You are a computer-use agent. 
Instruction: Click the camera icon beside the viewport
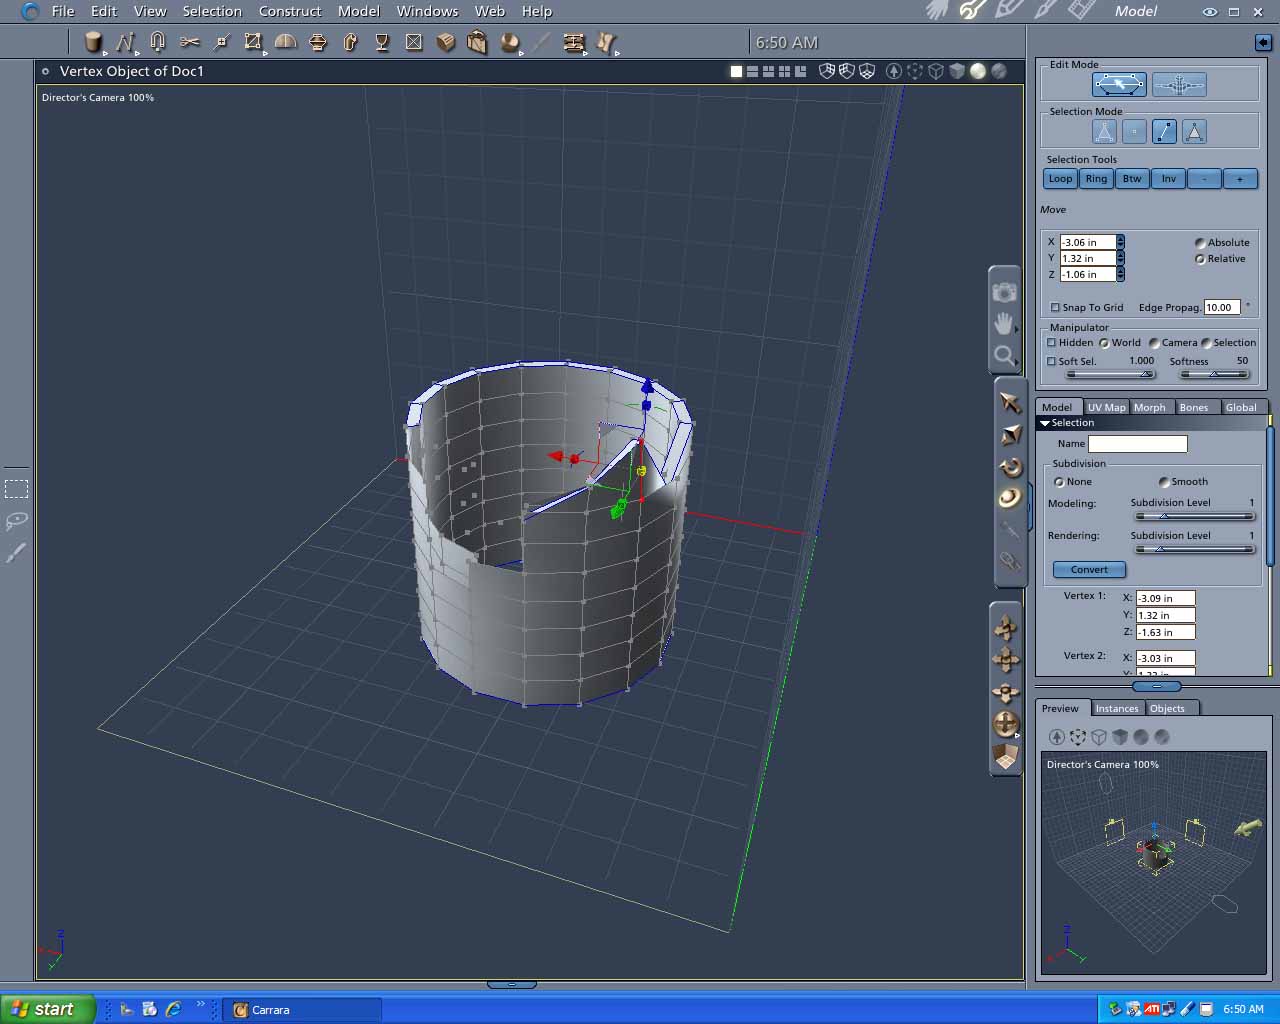1004,292
